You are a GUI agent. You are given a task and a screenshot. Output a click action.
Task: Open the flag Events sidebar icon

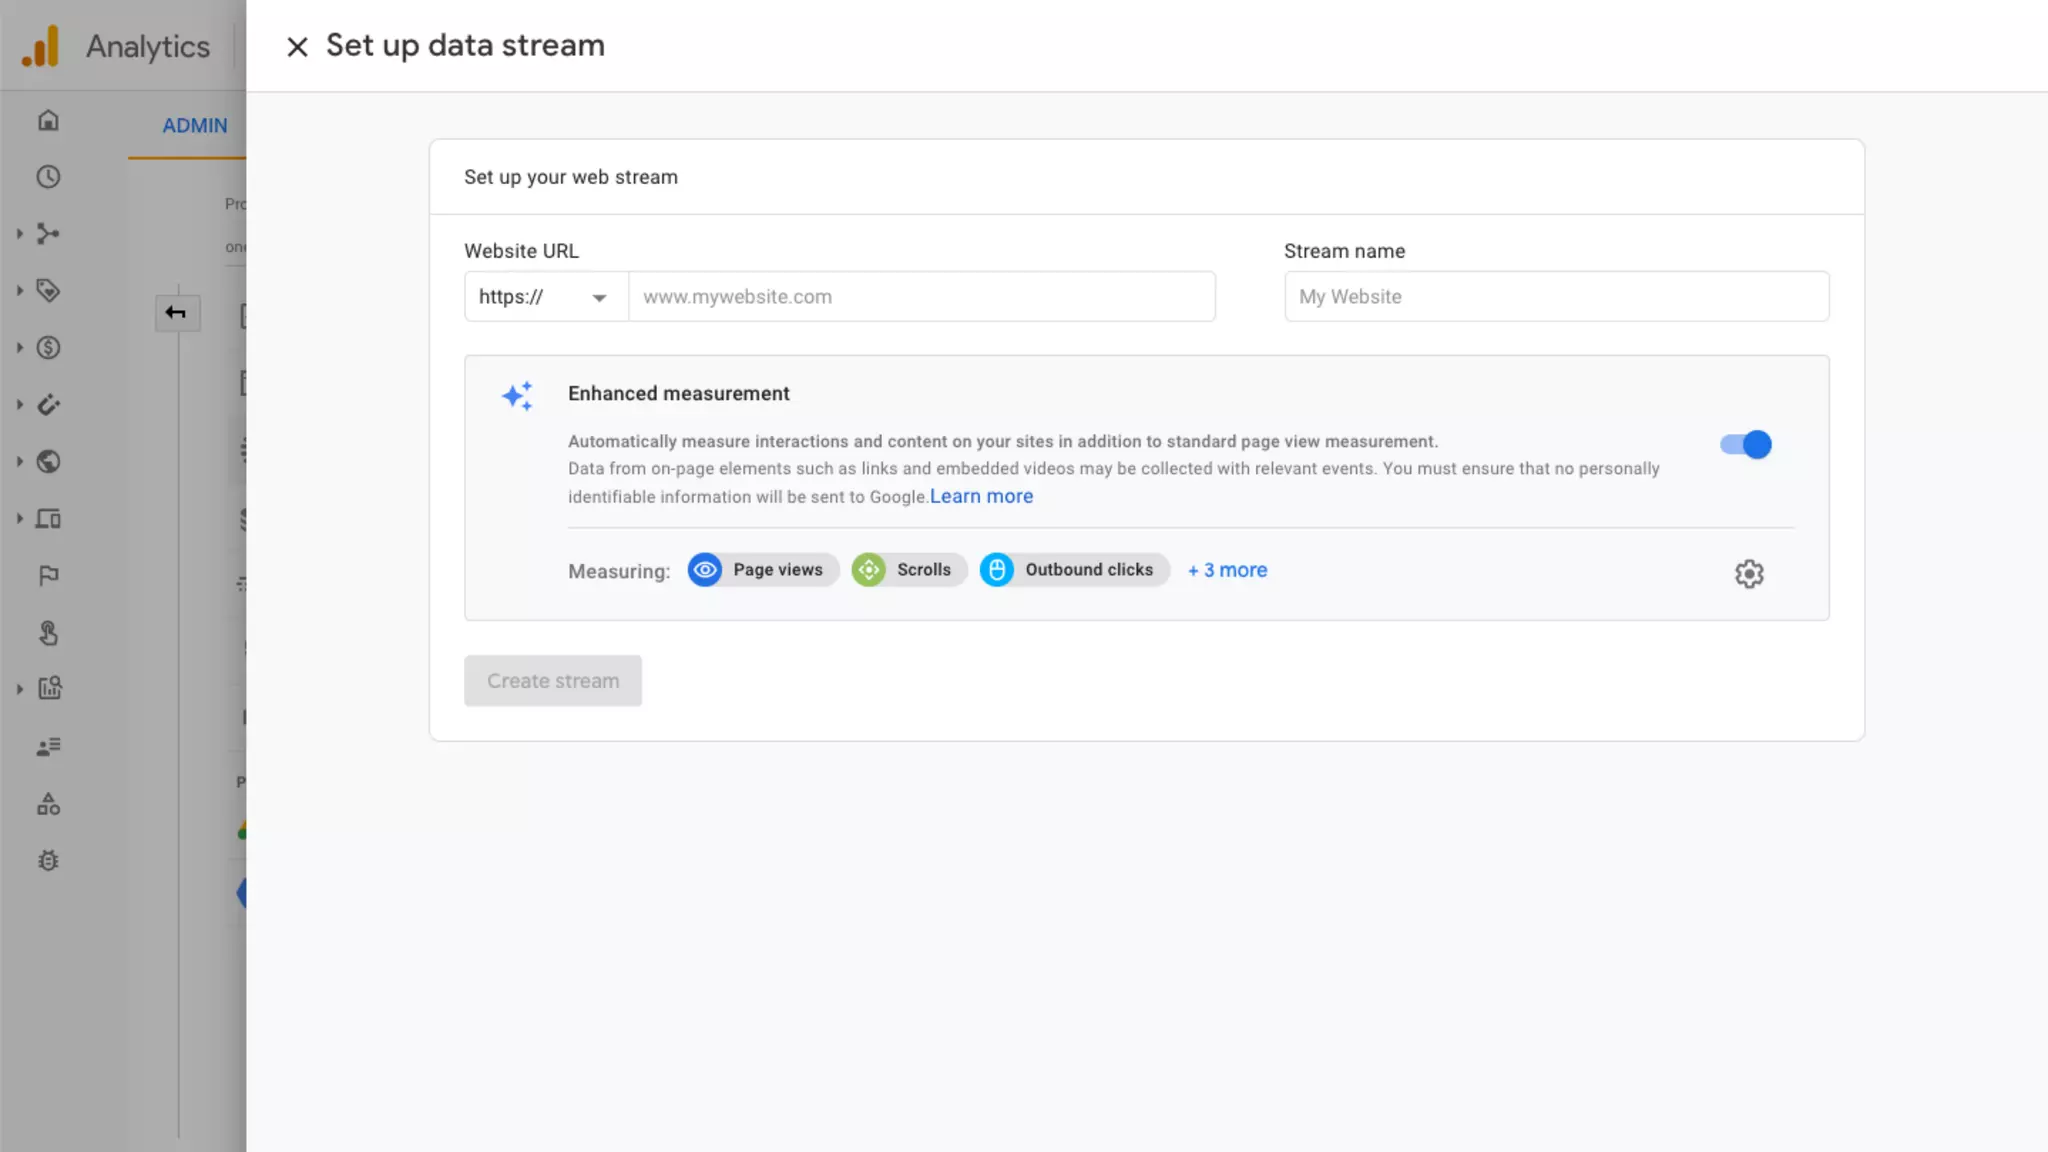coord(48,576)
